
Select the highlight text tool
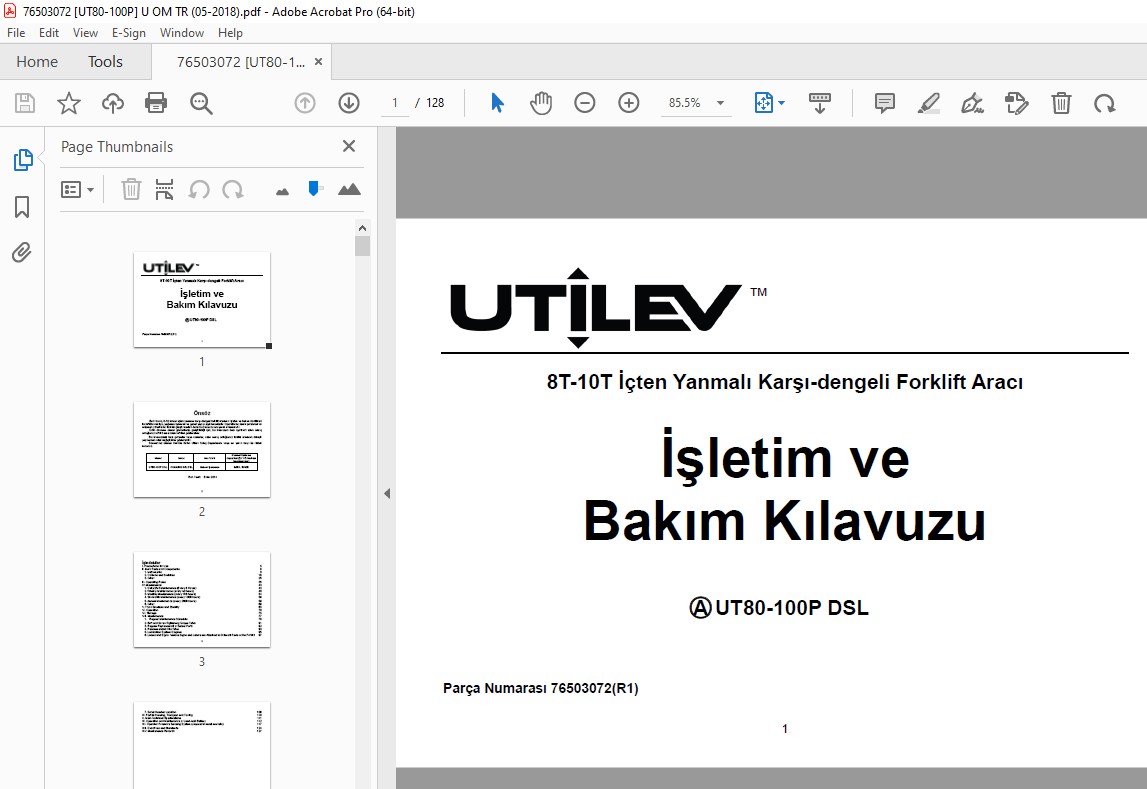(928, 103)
